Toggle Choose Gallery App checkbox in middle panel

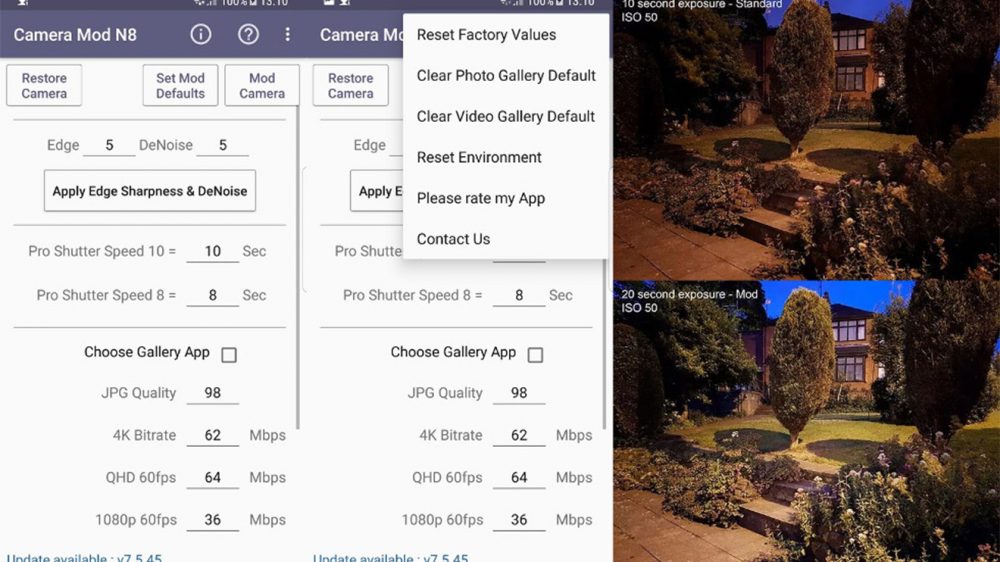tap(535, 355)
